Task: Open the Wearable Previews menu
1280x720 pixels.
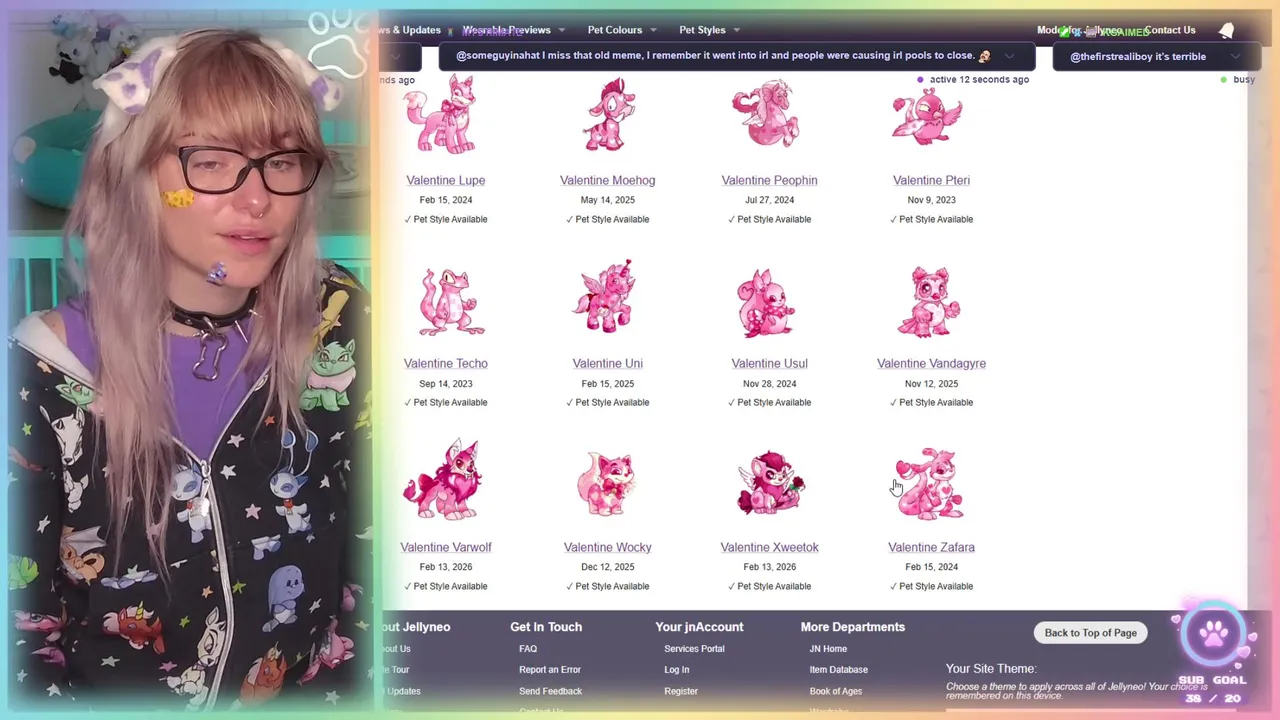Action: 506,30
